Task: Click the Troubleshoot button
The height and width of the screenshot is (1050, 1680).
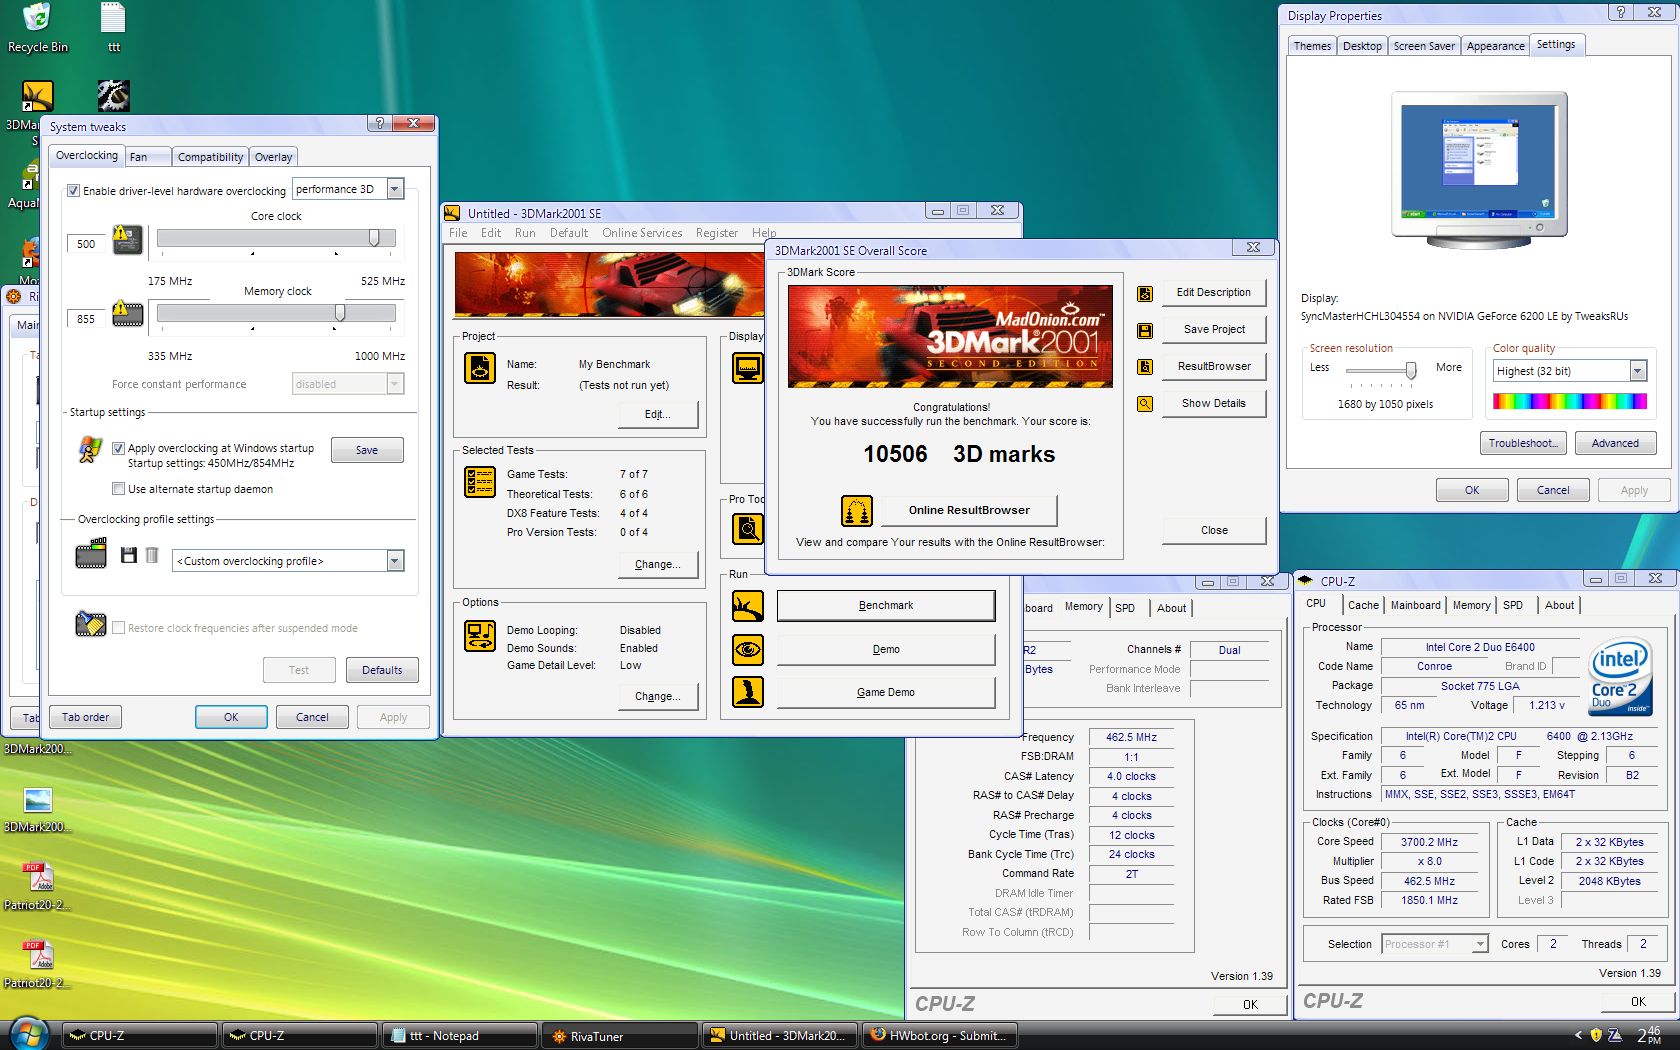Action: [x=1523, y=443]
